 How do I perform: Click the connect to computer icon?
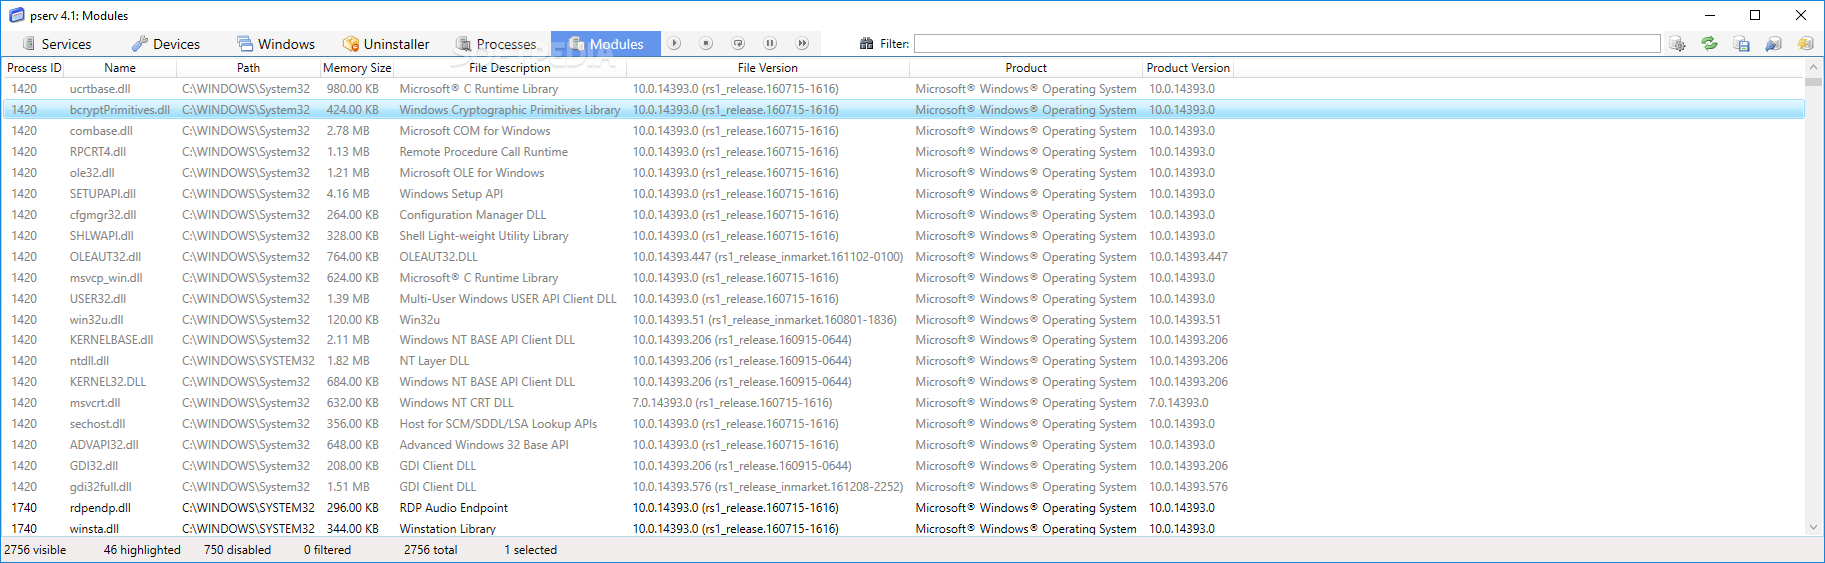pos(1774,44)
